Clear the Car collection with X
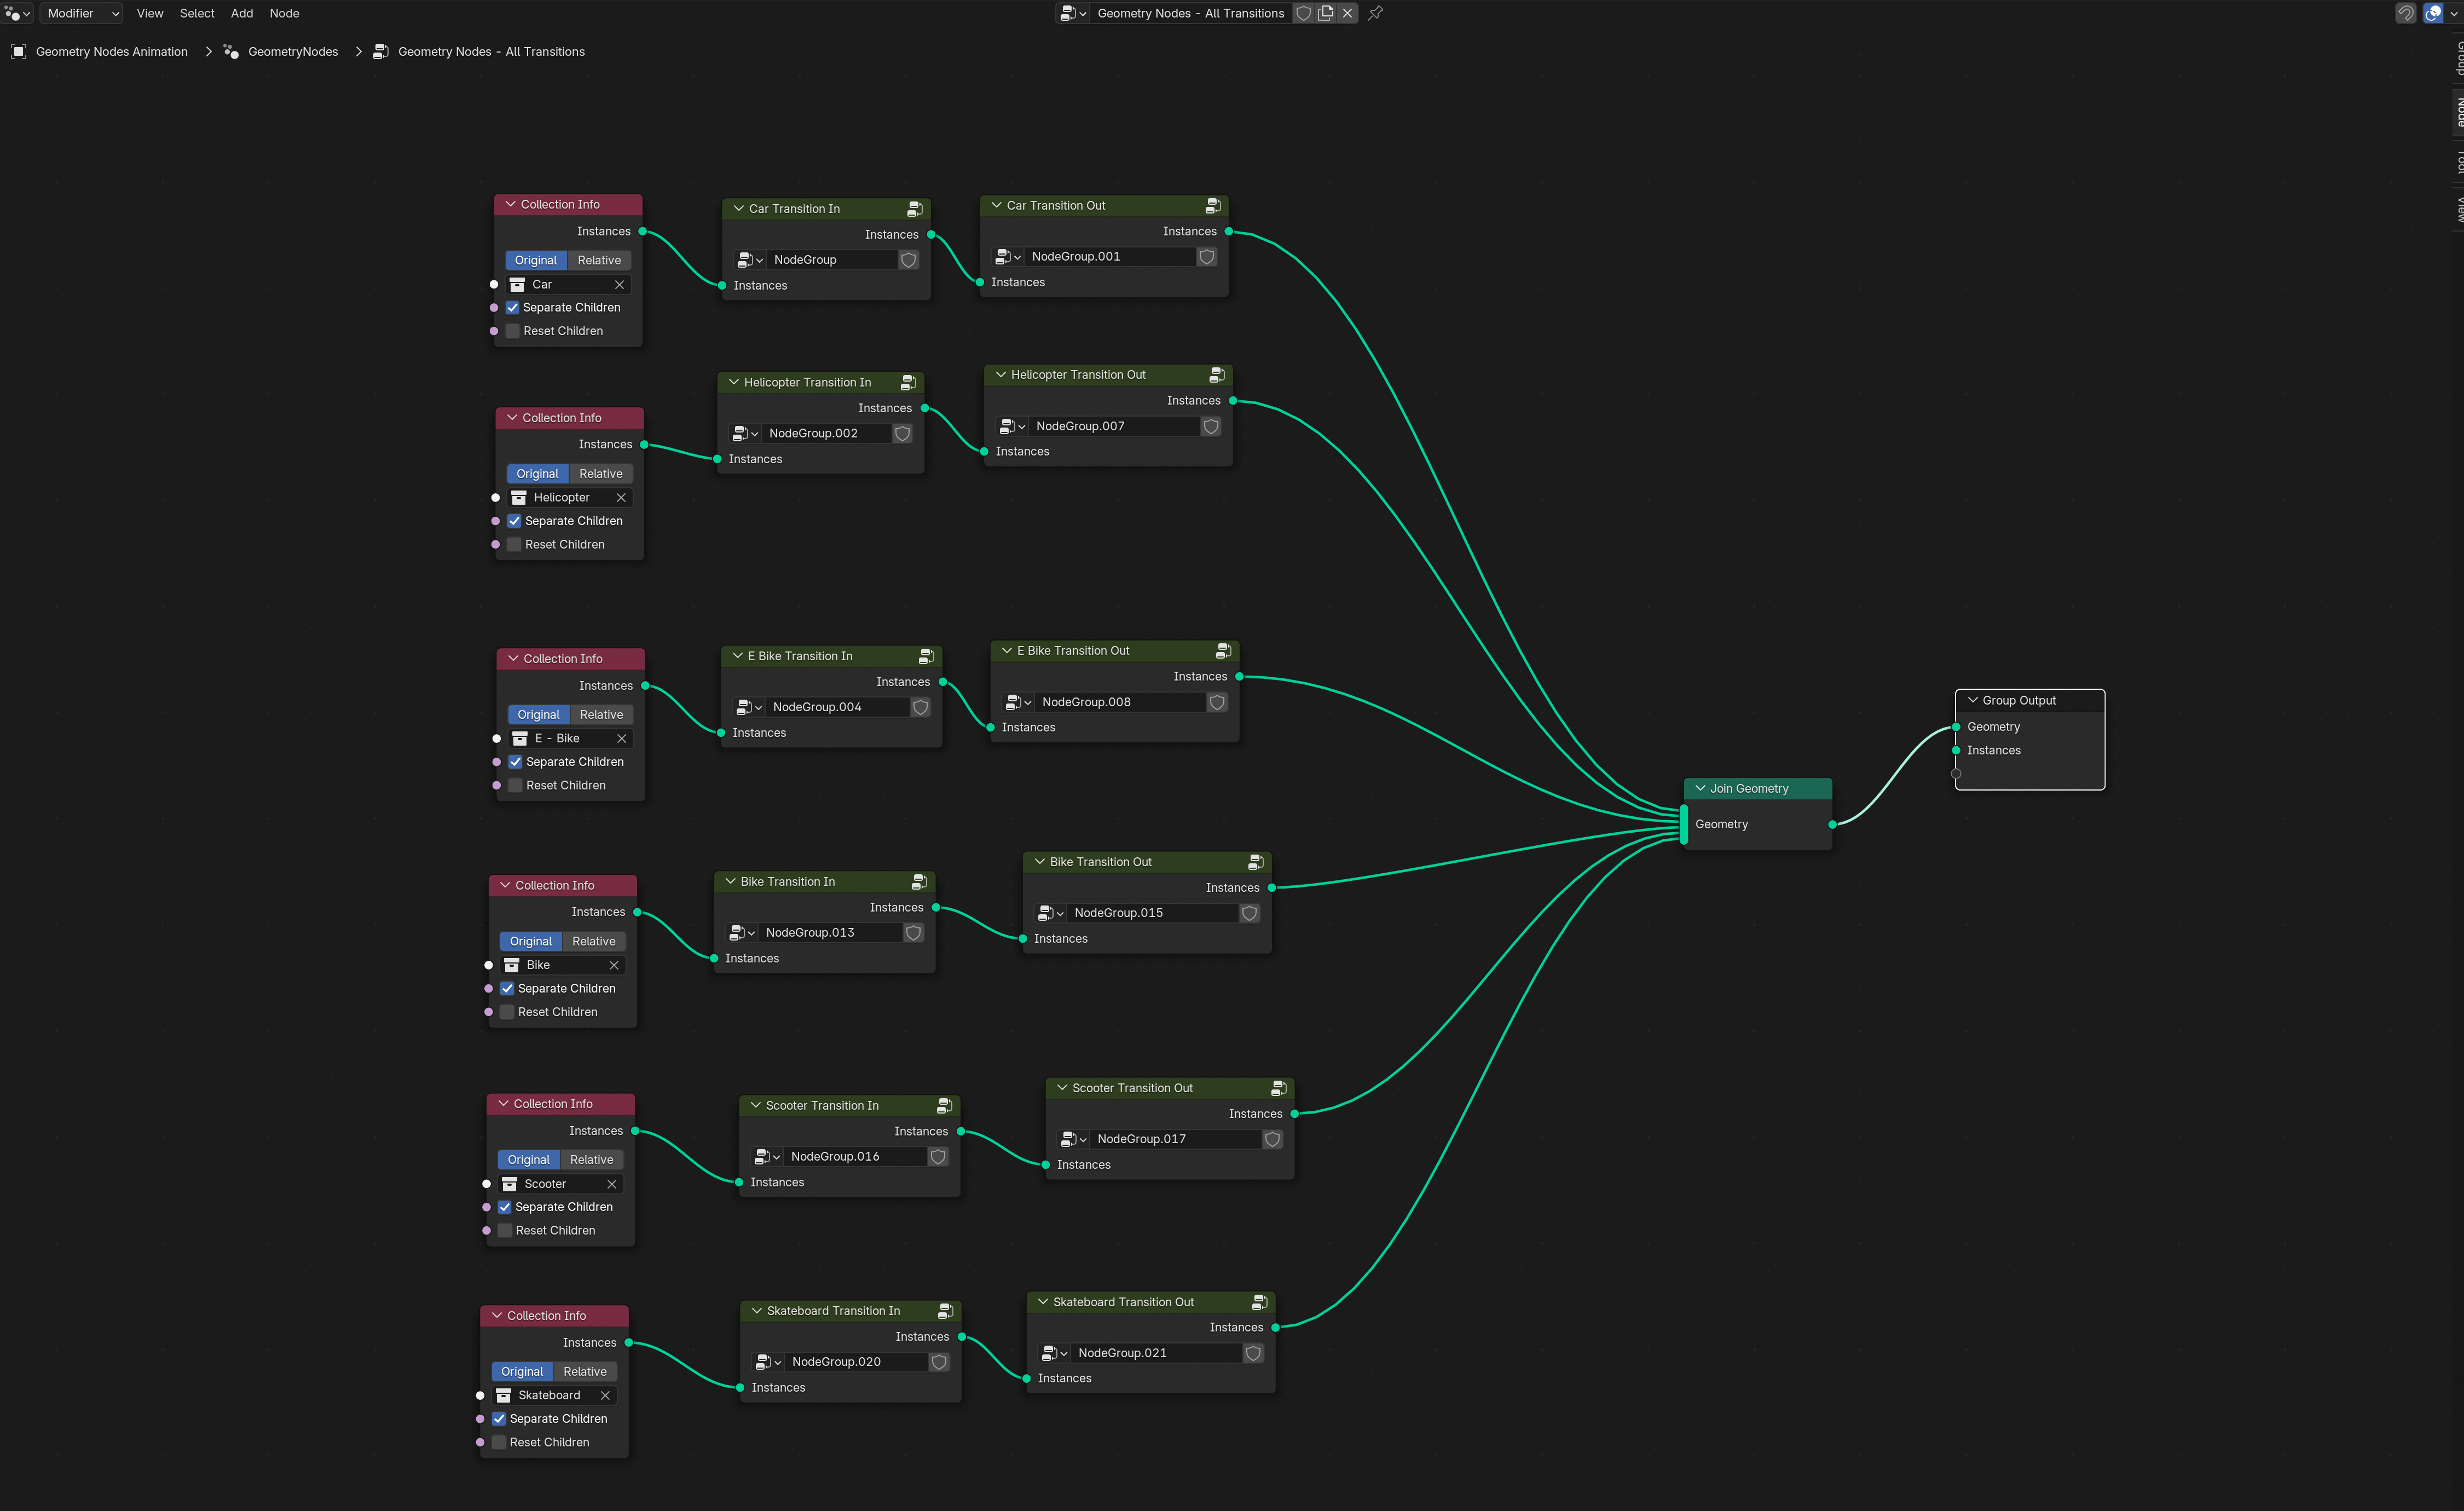 point(619,285)
